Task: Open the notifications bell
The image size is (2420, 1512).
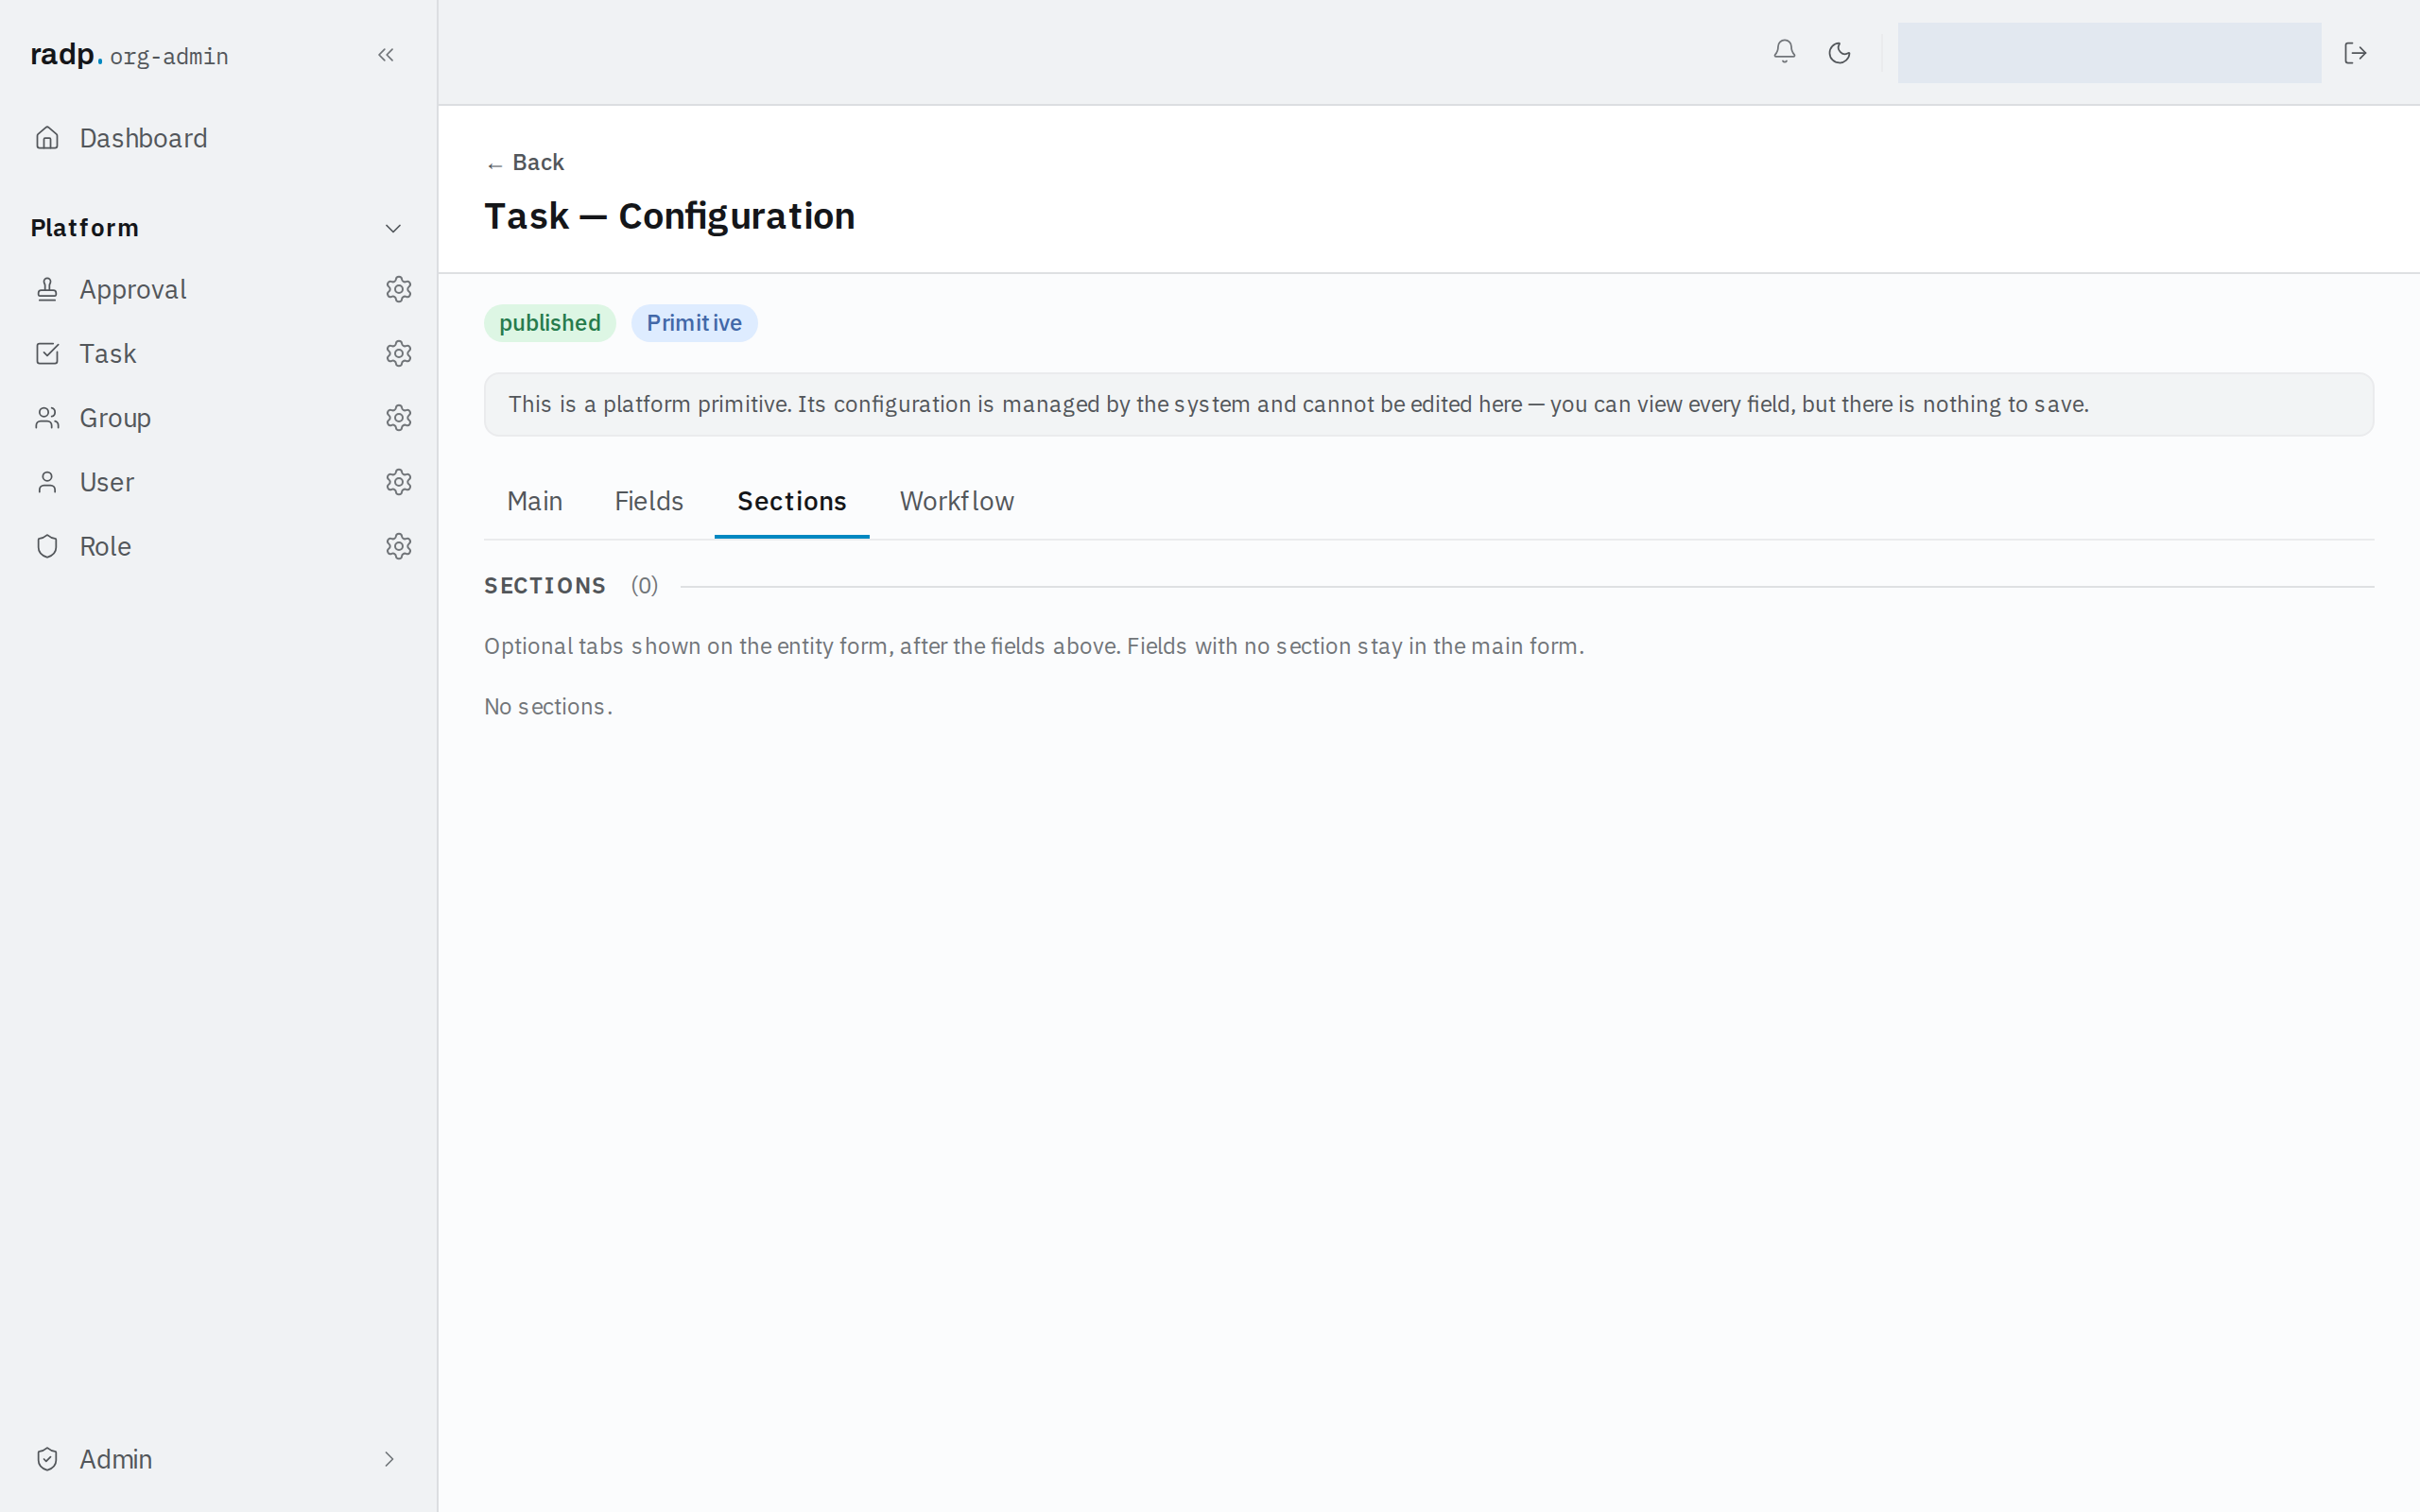Action: [x=1784, y=52]
